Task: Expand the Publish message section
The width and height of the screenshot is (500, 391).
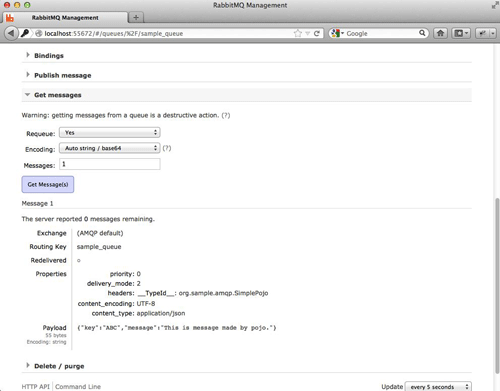Action: click(x=62, y=75)
